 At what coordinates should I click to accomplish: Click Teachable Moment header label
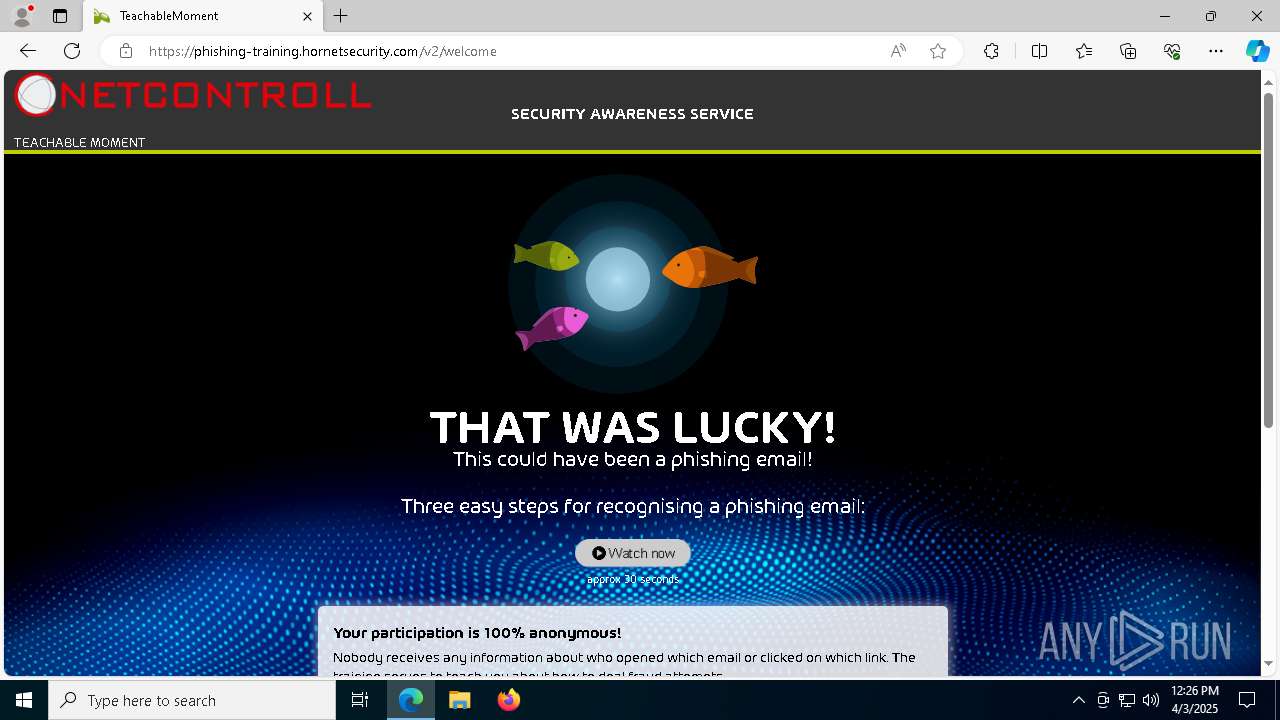[80, 142]
